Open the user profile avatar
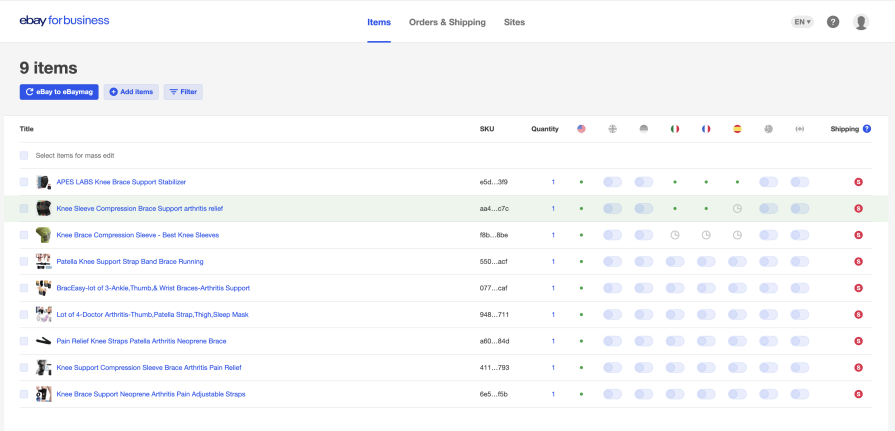The width and height of the screenshot is (895, 431). coord(861,22)
